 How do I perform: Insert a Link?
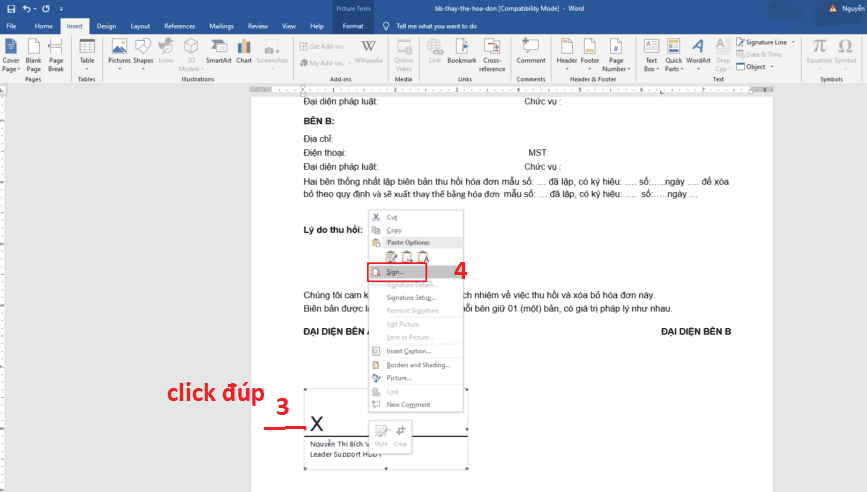(435, 51)
